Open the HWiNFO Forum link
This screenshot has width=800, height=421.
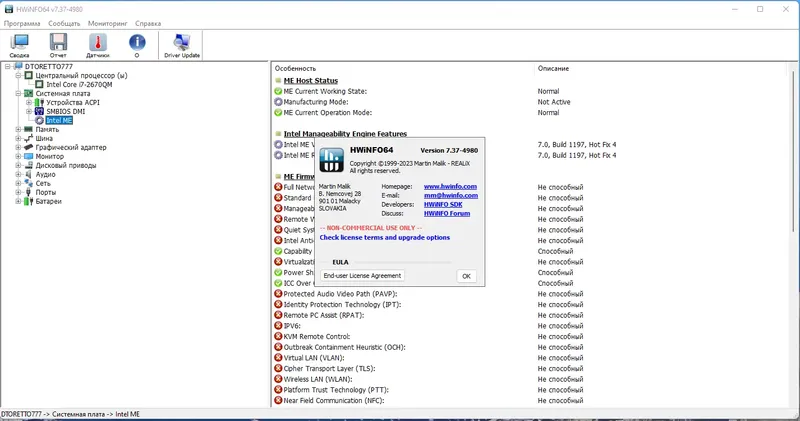[x=446, y=213]
